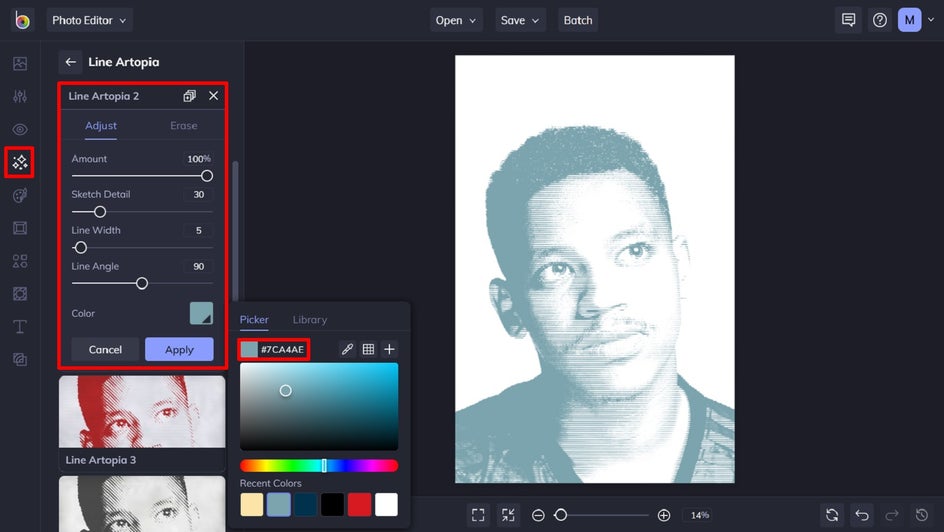Open the palette sidebar icon
Image resolution: width=944 pixels, height=532 pixels.
click(20, 195)
